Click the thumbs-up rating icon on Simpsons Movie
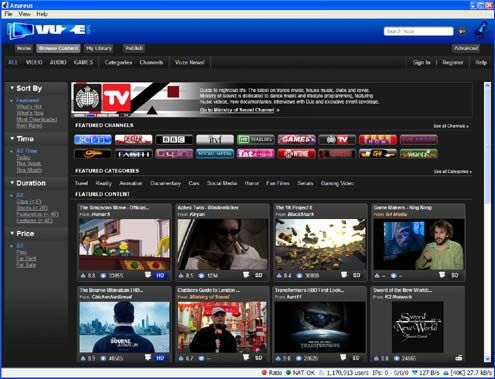This screenshot has height=379, width=495. click(x=83, y=276)
